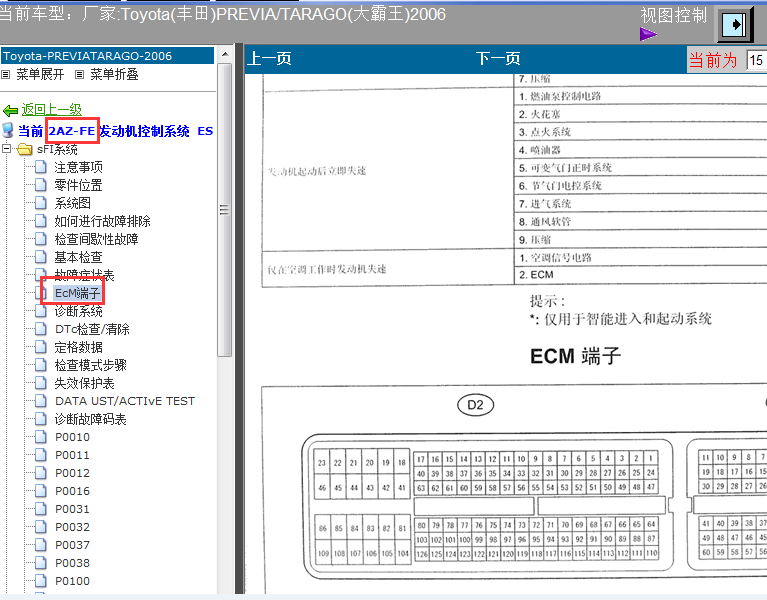Open the P0031 trouble code page
The height and width of the screenshot is (600, 767).
(x=72, y=509)
